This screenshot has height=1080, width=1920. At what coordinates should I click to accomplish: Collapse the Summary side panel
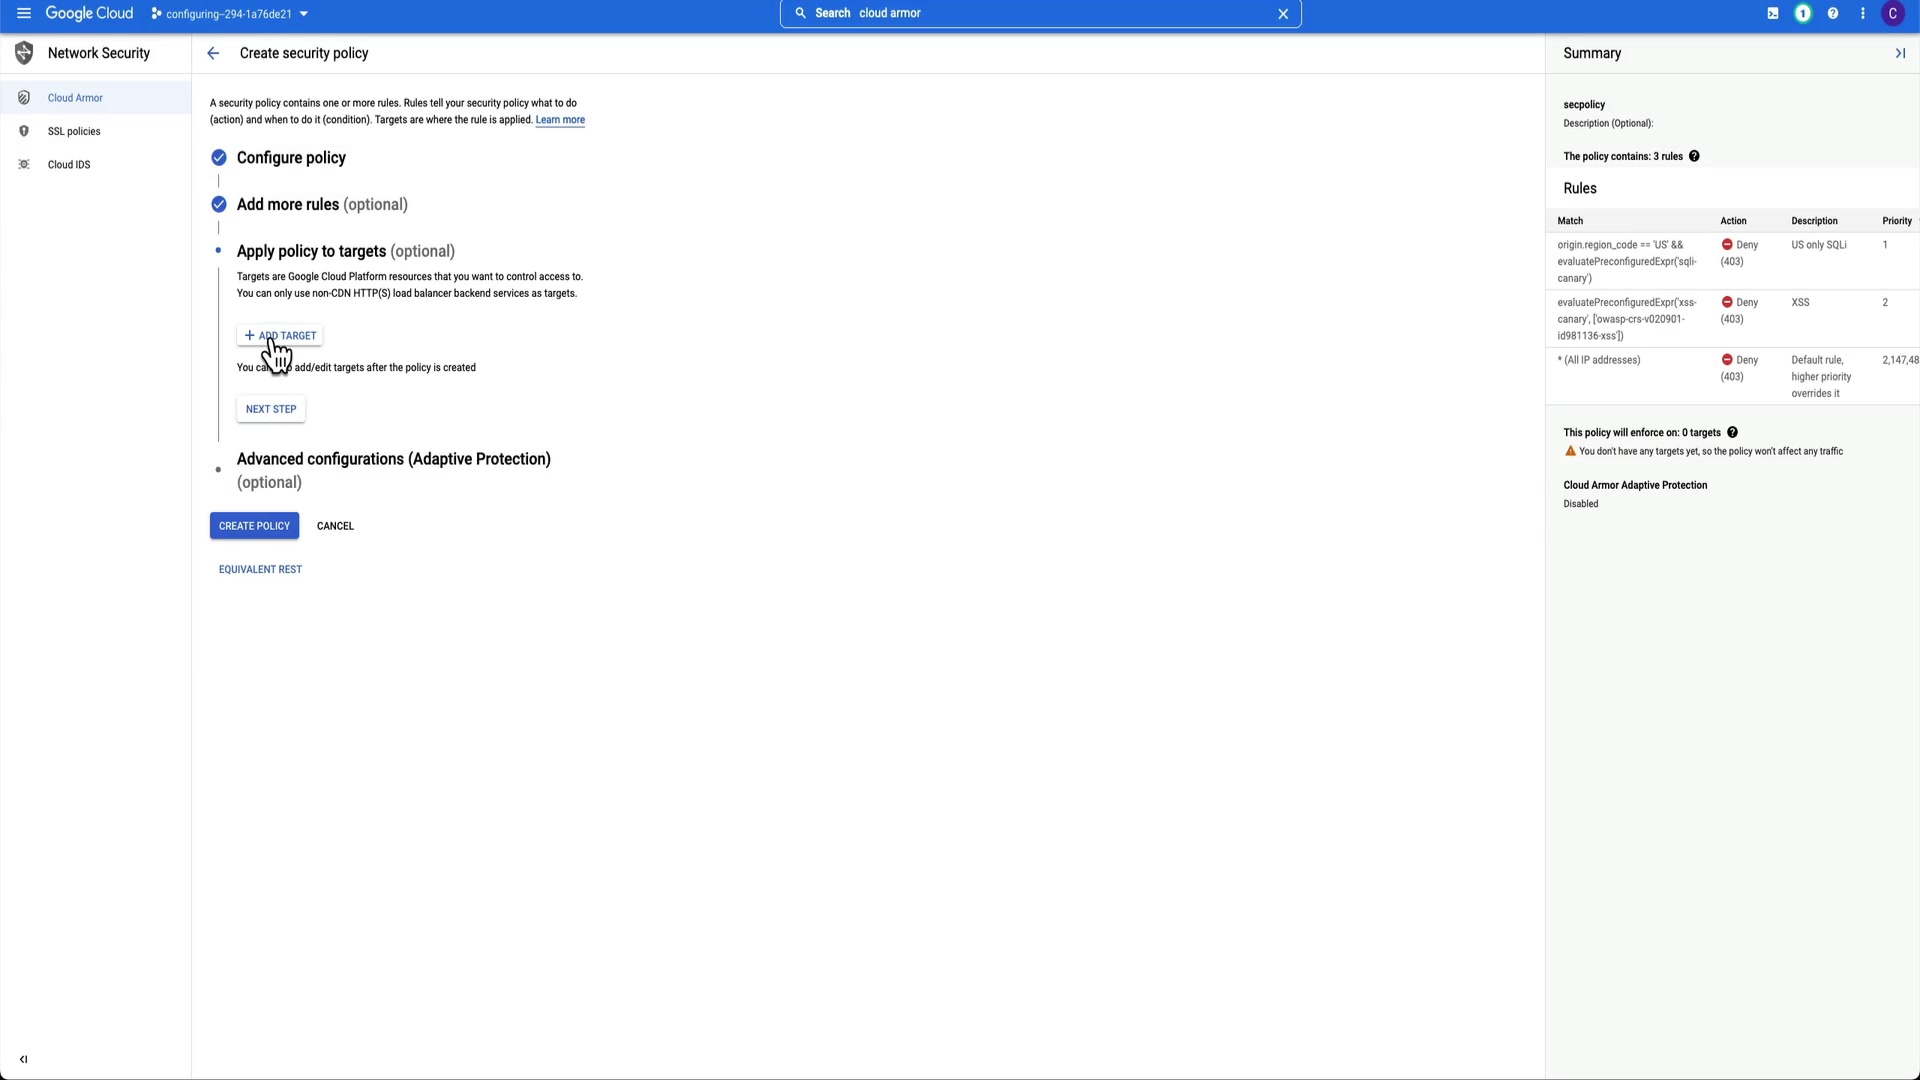[1900, 53]
